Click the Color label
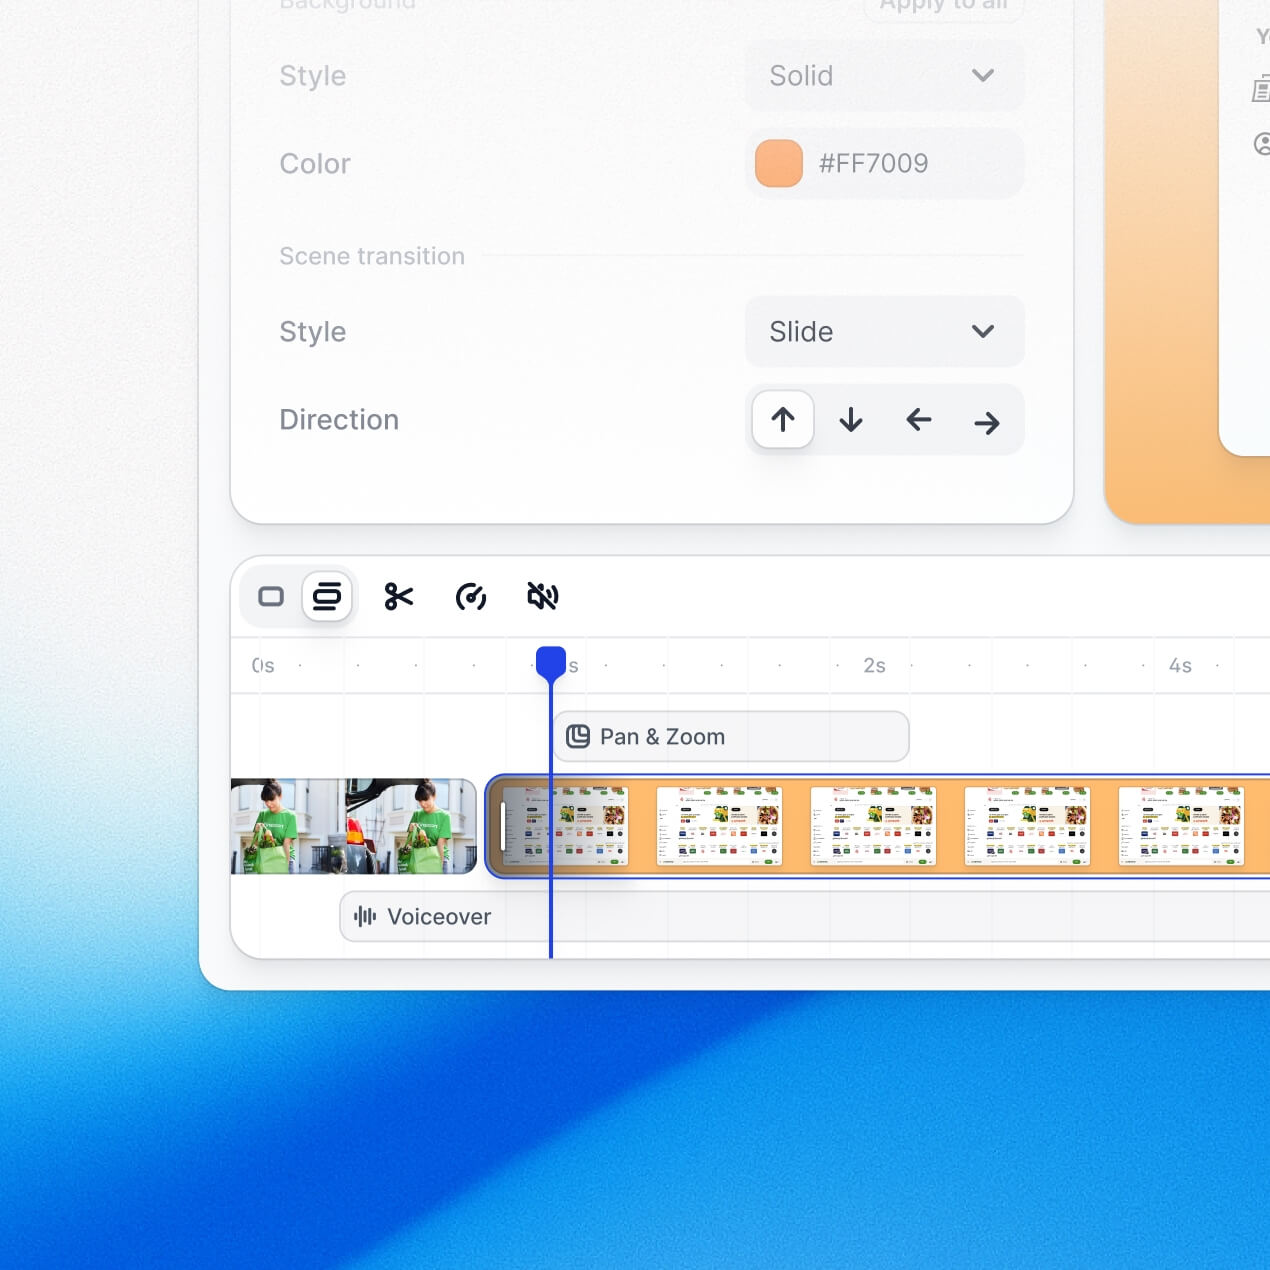This screenshot has height=1270, width=1270. pyautogui.click(x=315, y=164)
